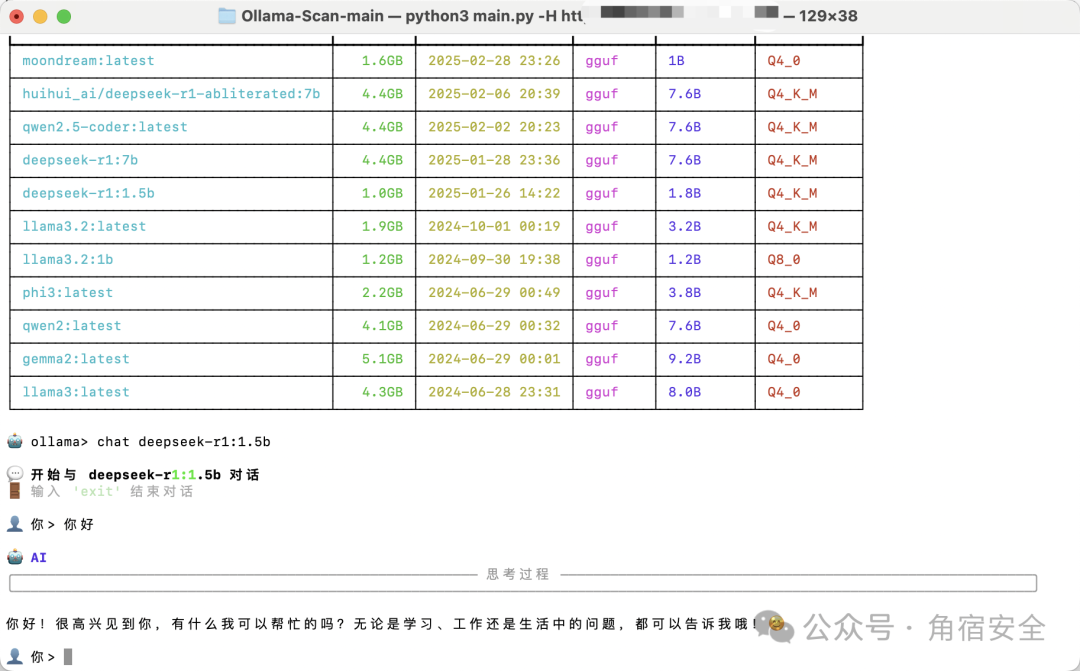Click phi3:latest model name

point(68,292)
